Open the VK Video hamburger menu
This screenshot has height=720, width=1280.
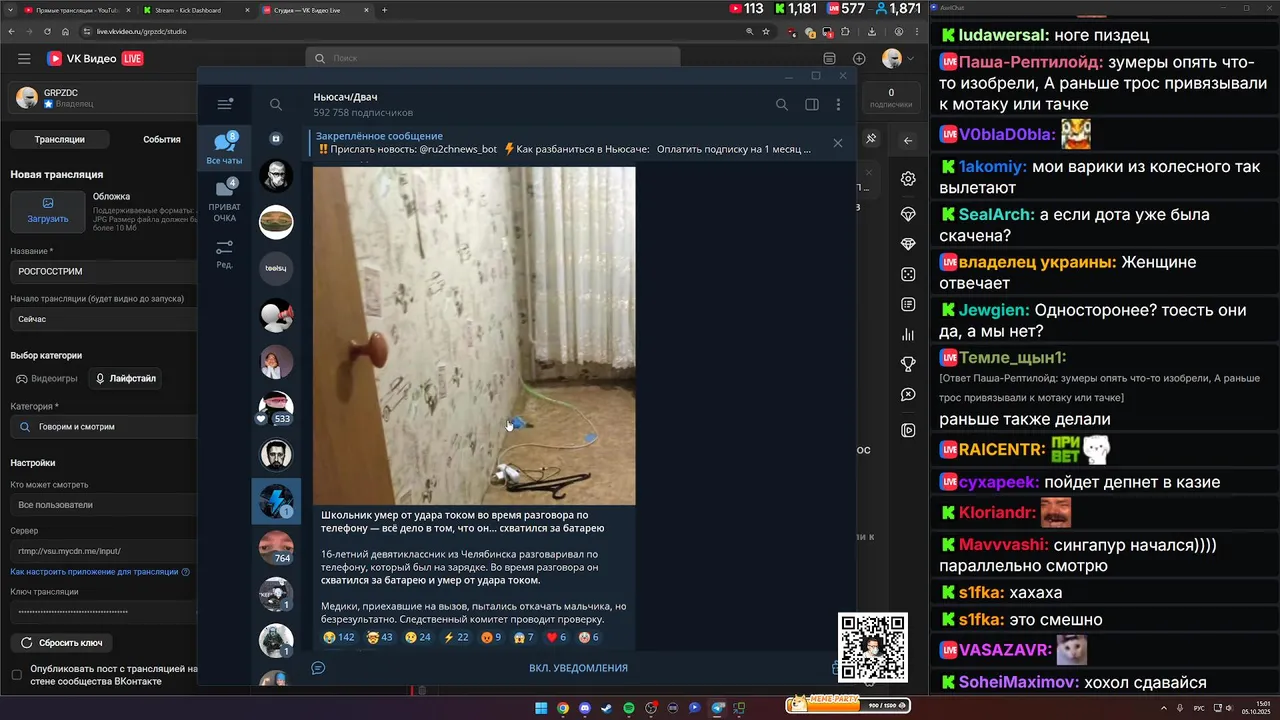tap(24, 59)
